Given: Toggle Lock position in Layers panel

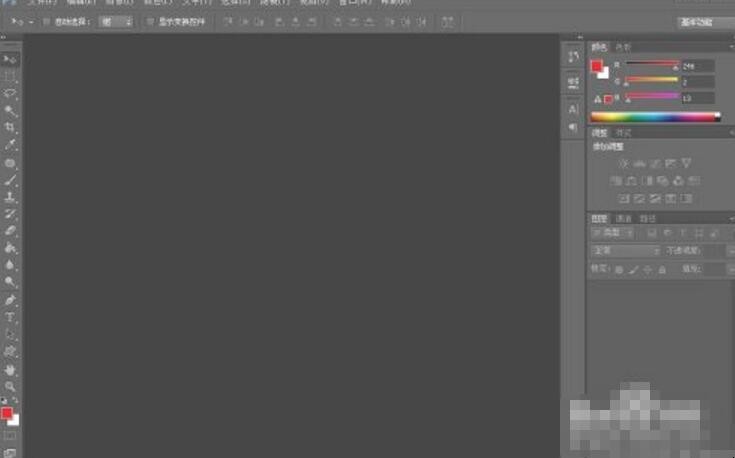Looking at the screenshot, I should point(648,270).
